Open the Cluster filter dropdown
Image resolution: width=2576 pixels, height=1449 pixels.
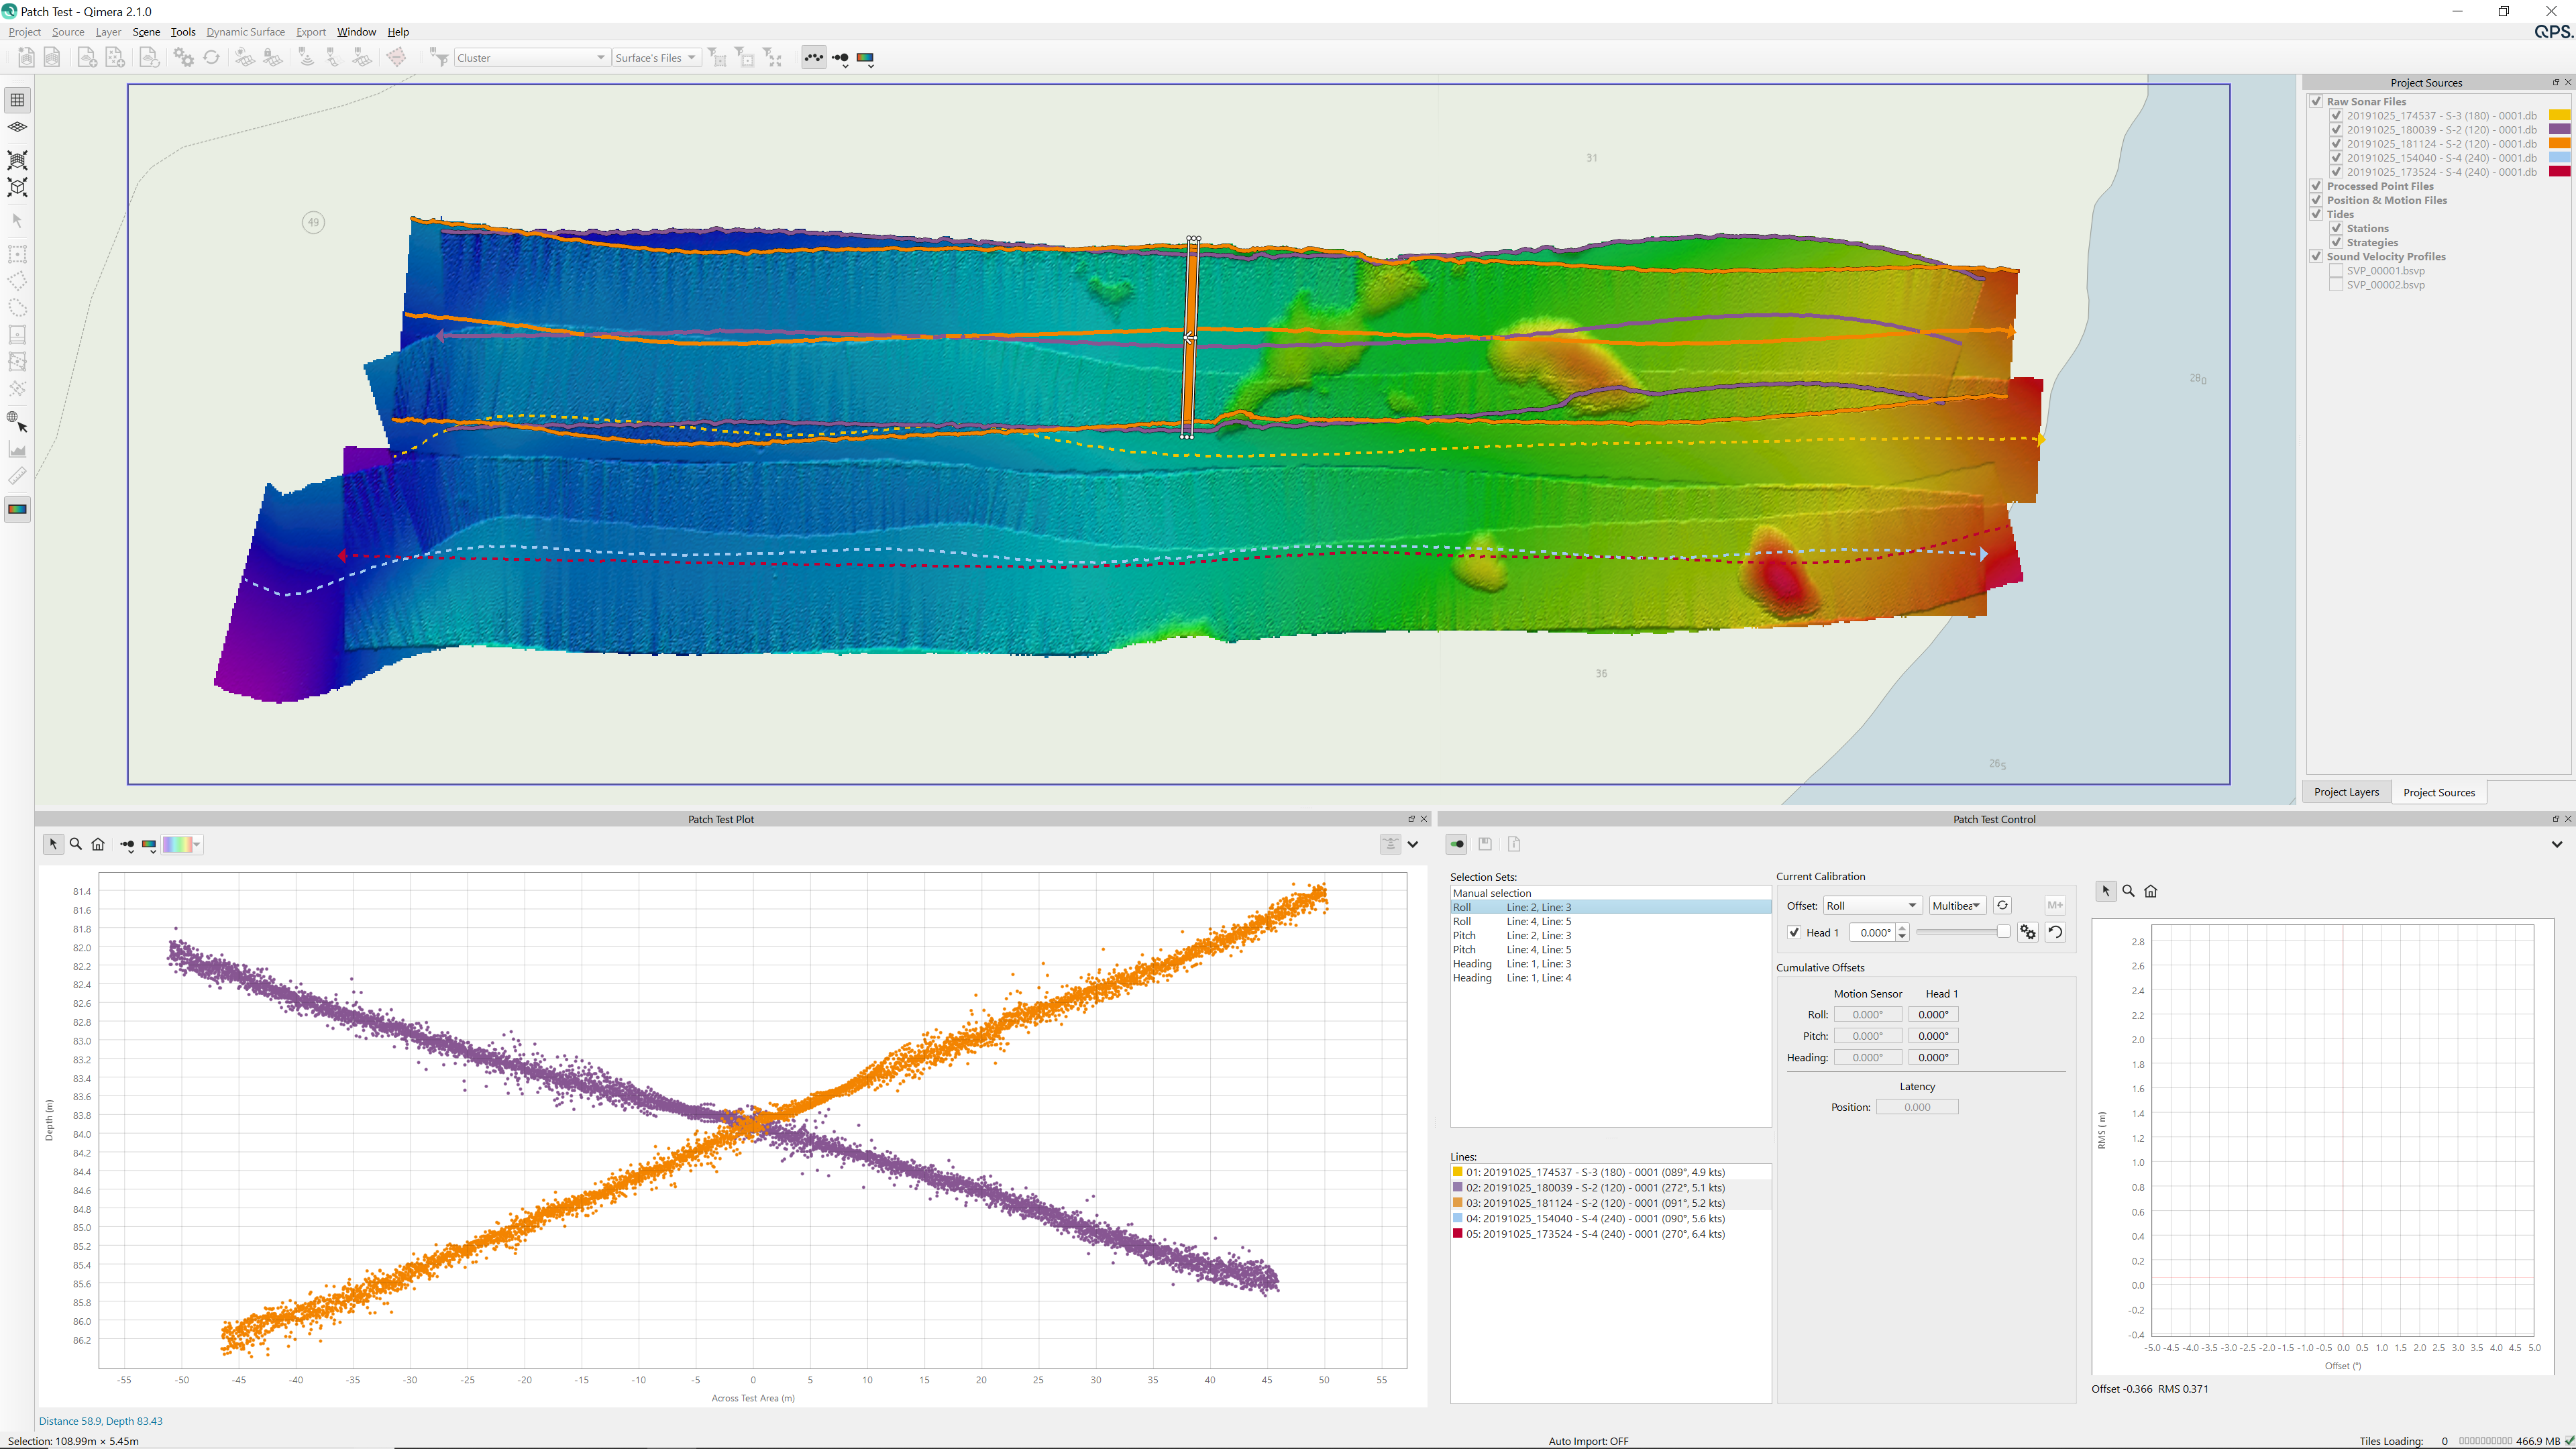pyautogui.click(x=531, y=58)
